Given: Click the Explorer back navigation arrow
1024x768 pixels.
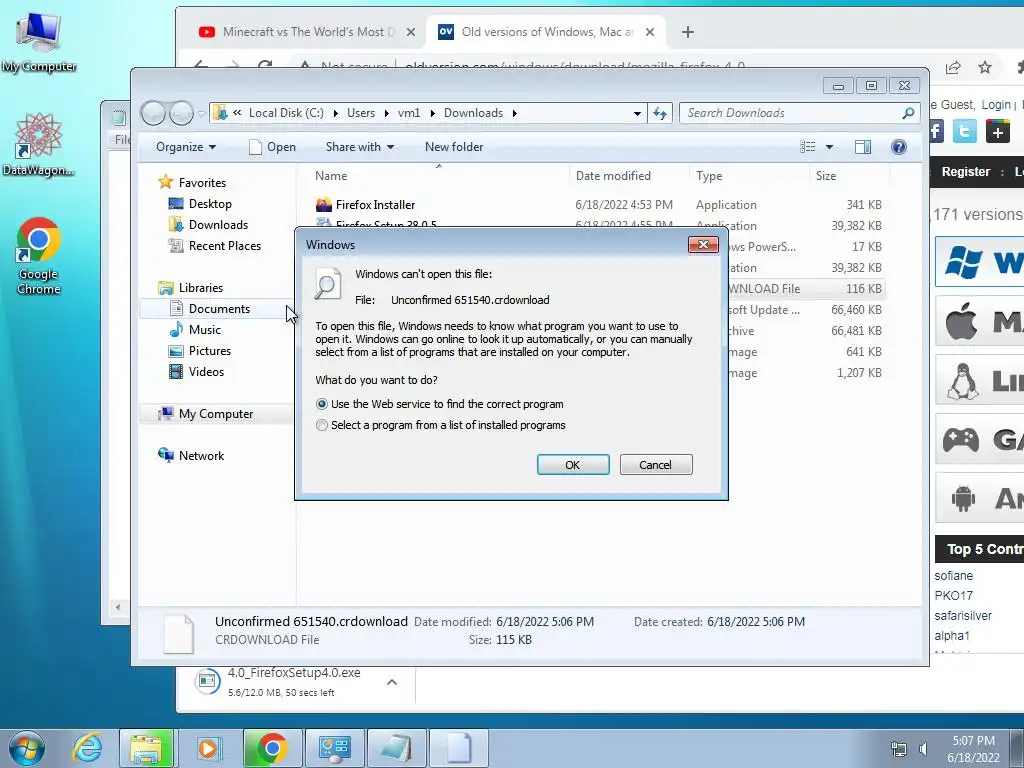Looking at the screenshot, I should pyautogui.click(x=153, y=113).
